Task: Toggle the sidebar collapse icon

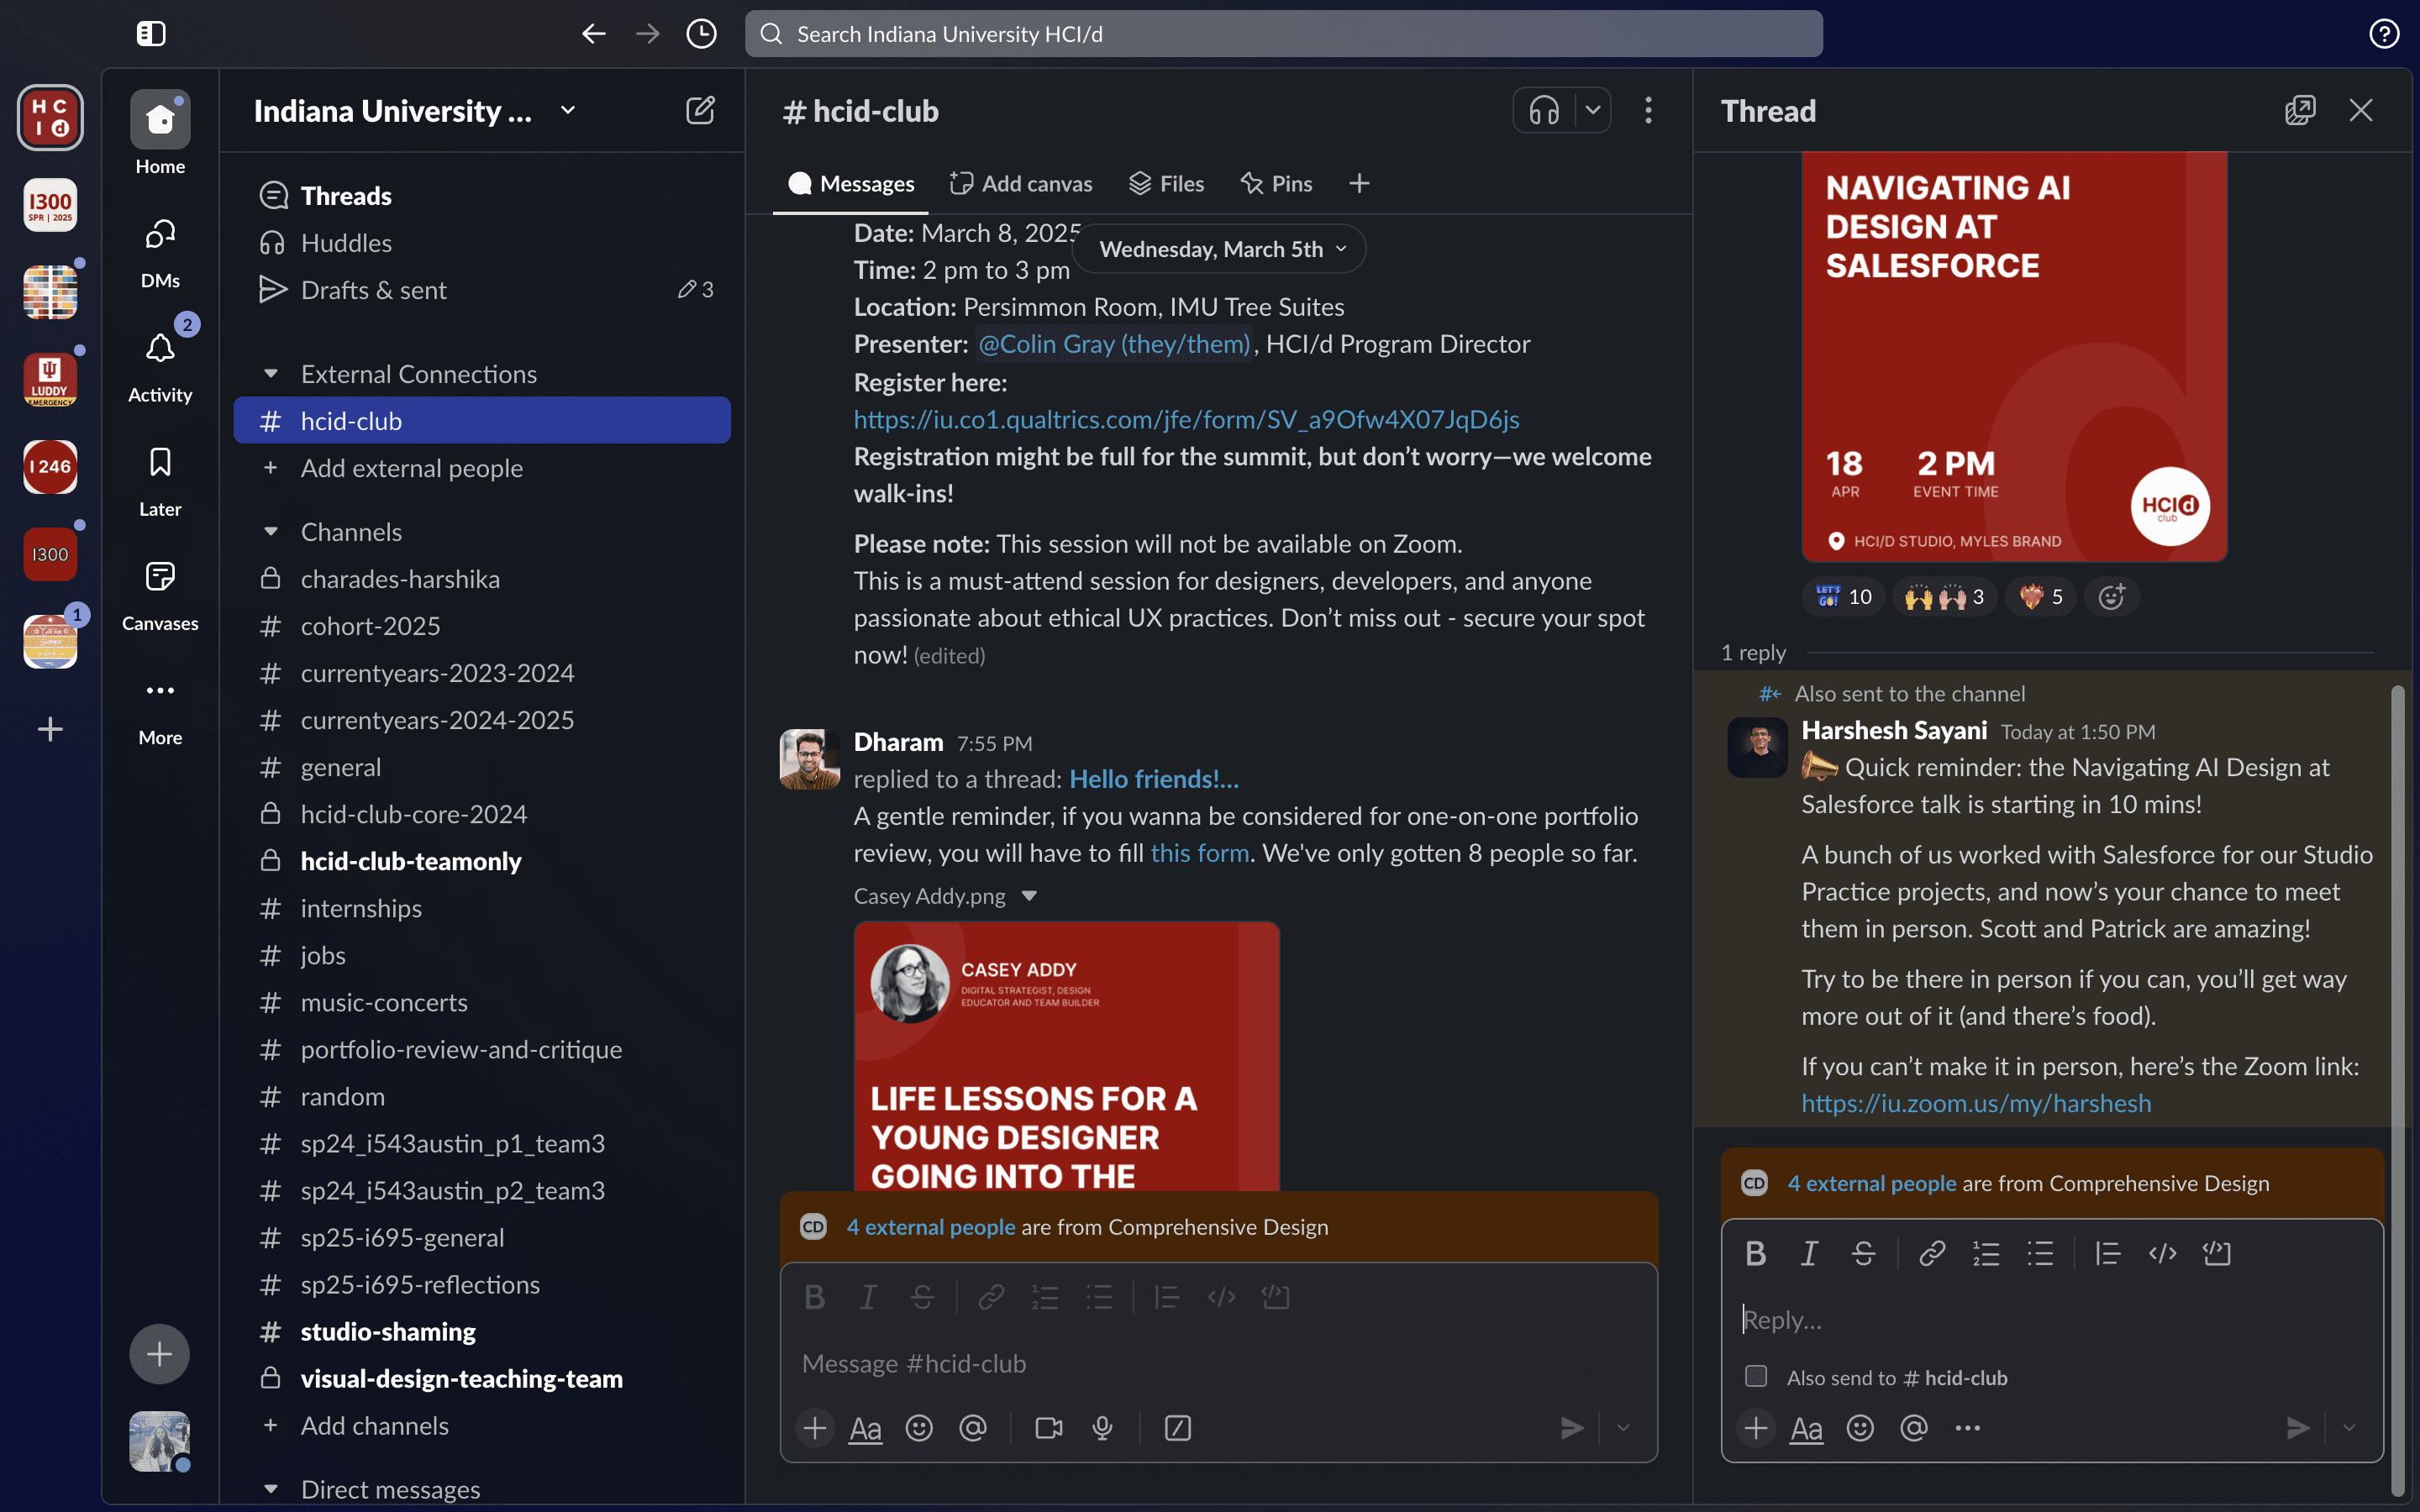Action: (x=151, y=34)
